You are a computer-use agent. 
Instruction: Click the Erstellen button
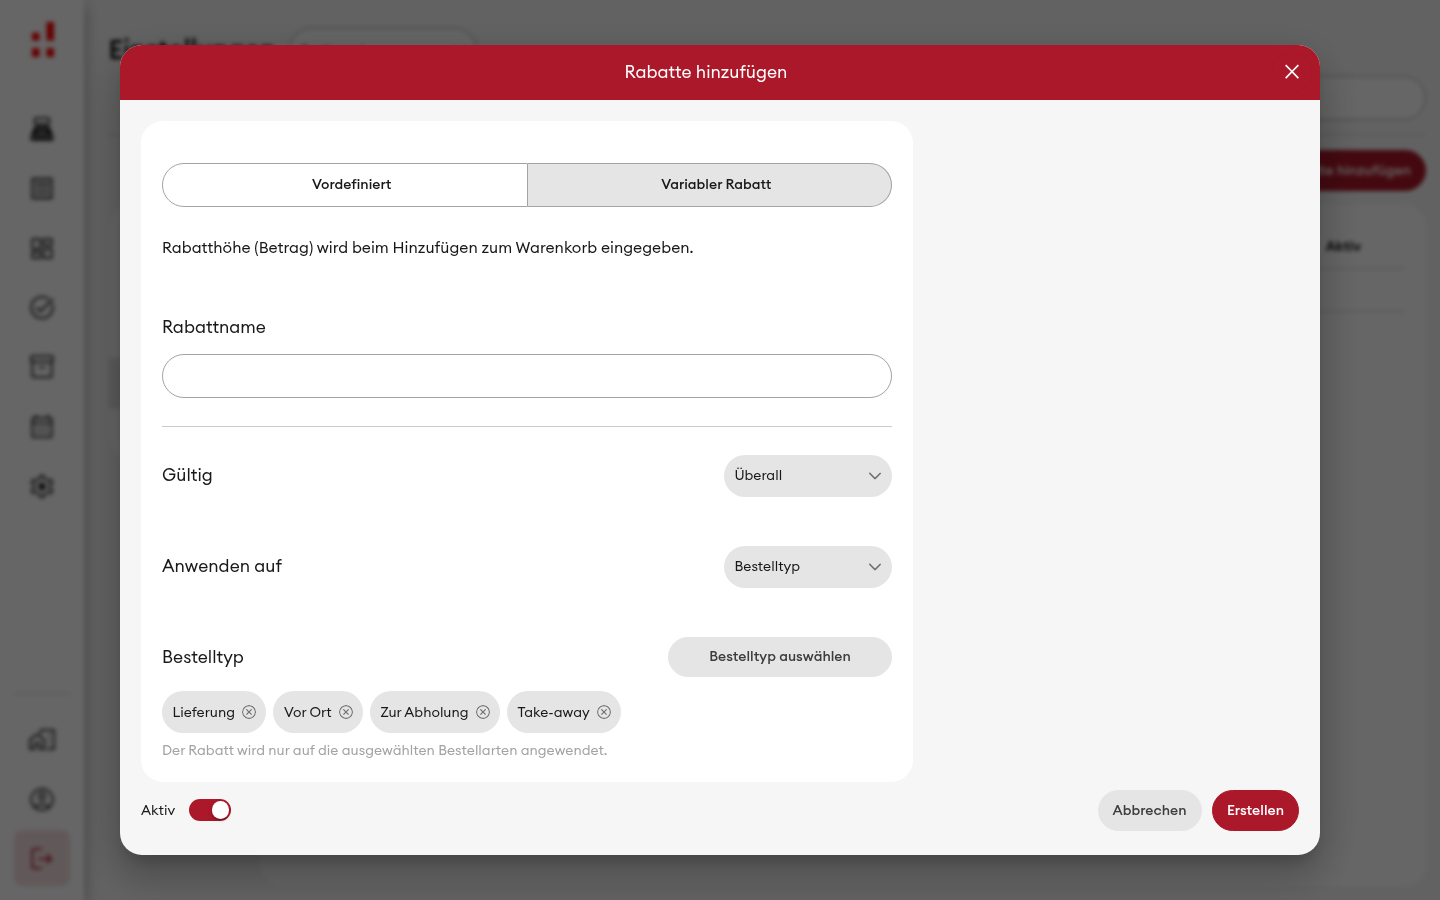click(x=1255, y=810)
